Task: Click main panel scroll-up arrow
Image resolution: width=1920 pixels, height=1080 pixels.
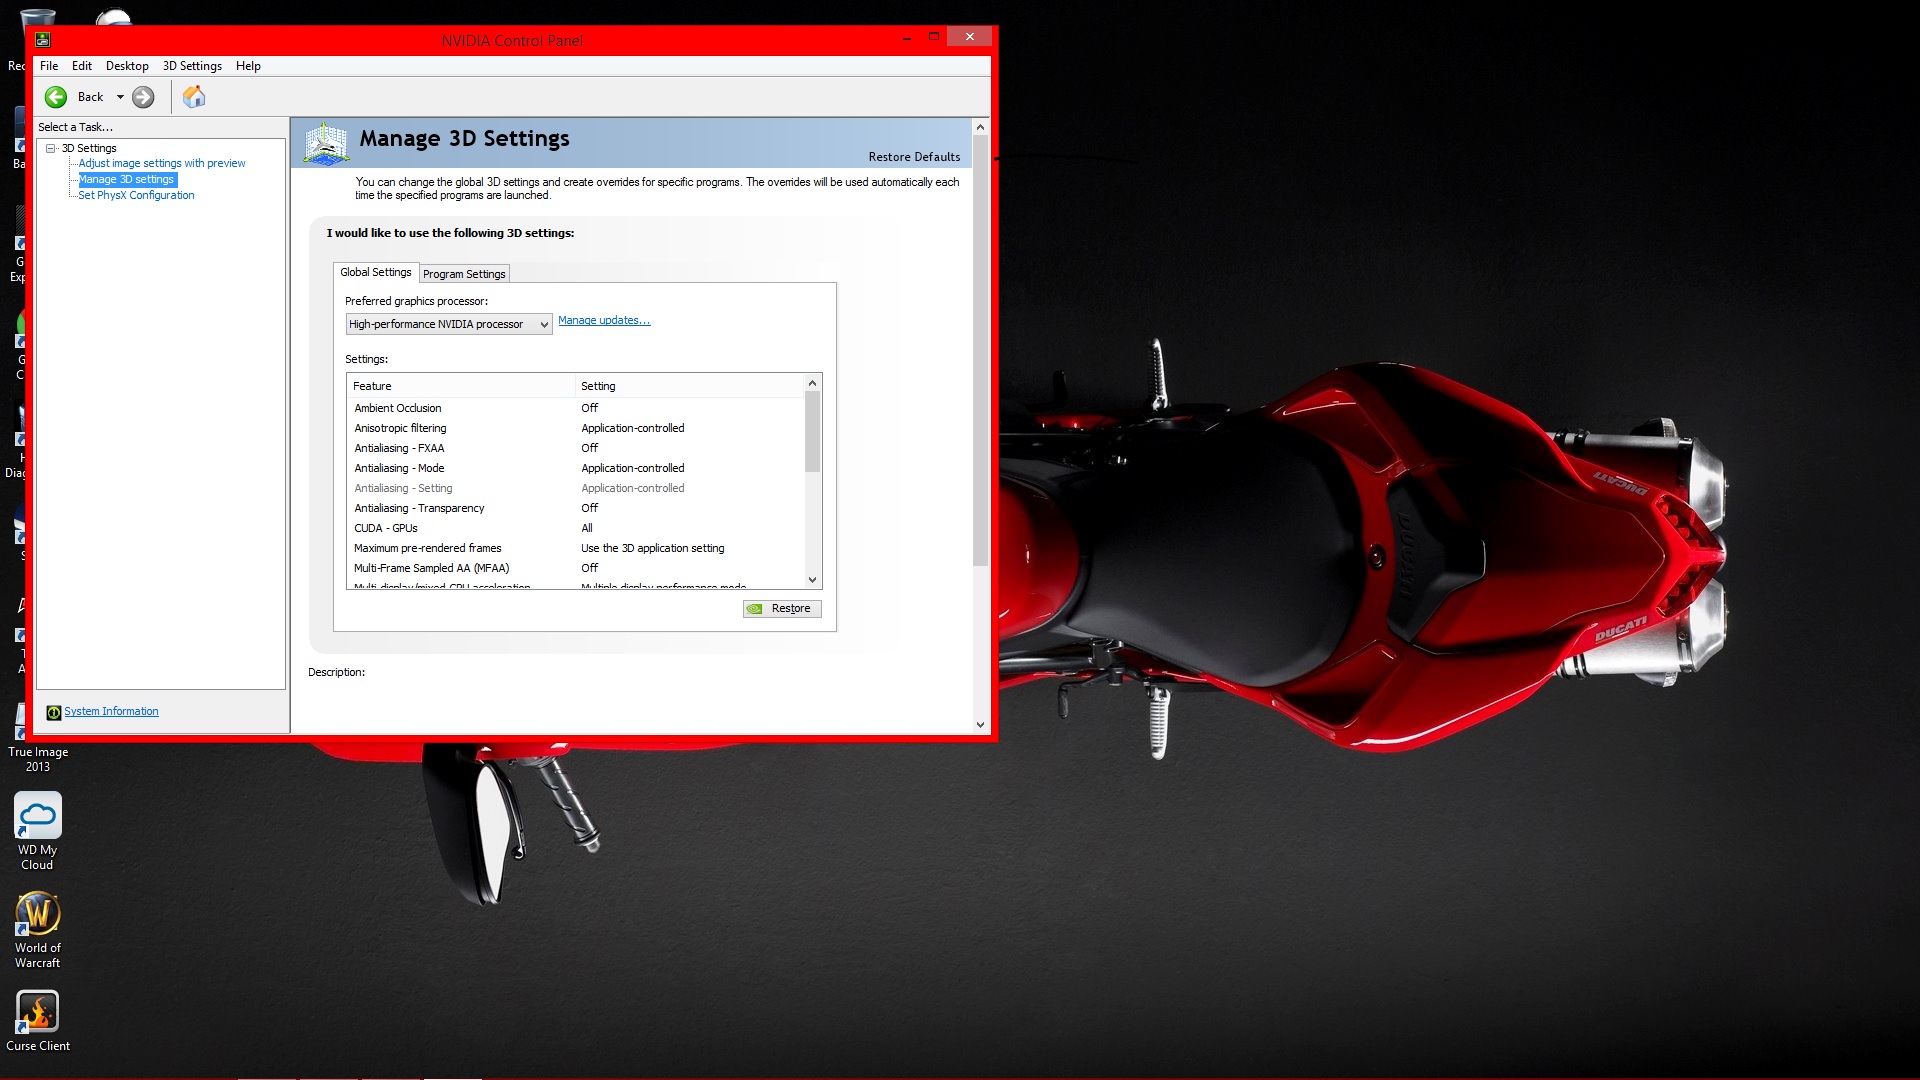Action: tap(980, 127)
